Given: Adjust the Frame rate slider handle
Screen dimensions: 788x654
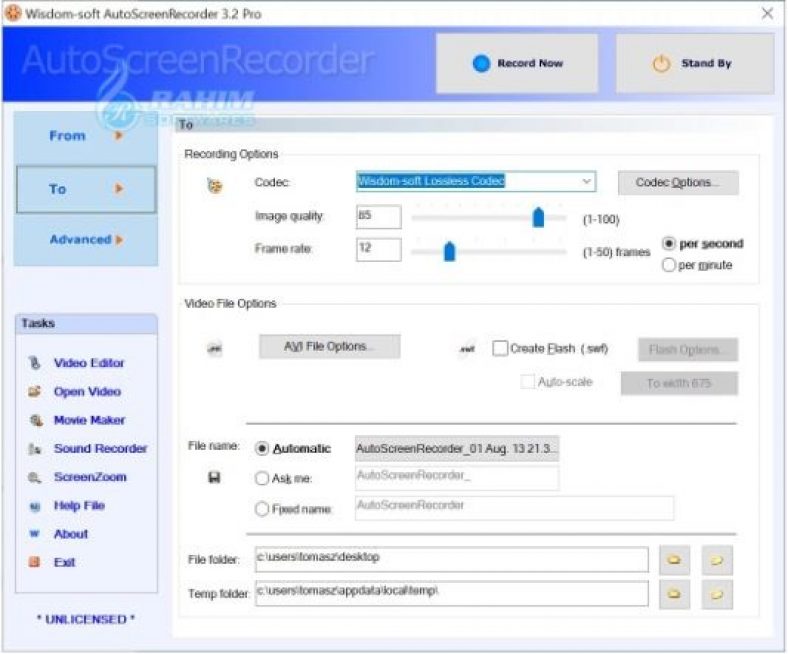Looking at the screenshot, I should 449,251.
